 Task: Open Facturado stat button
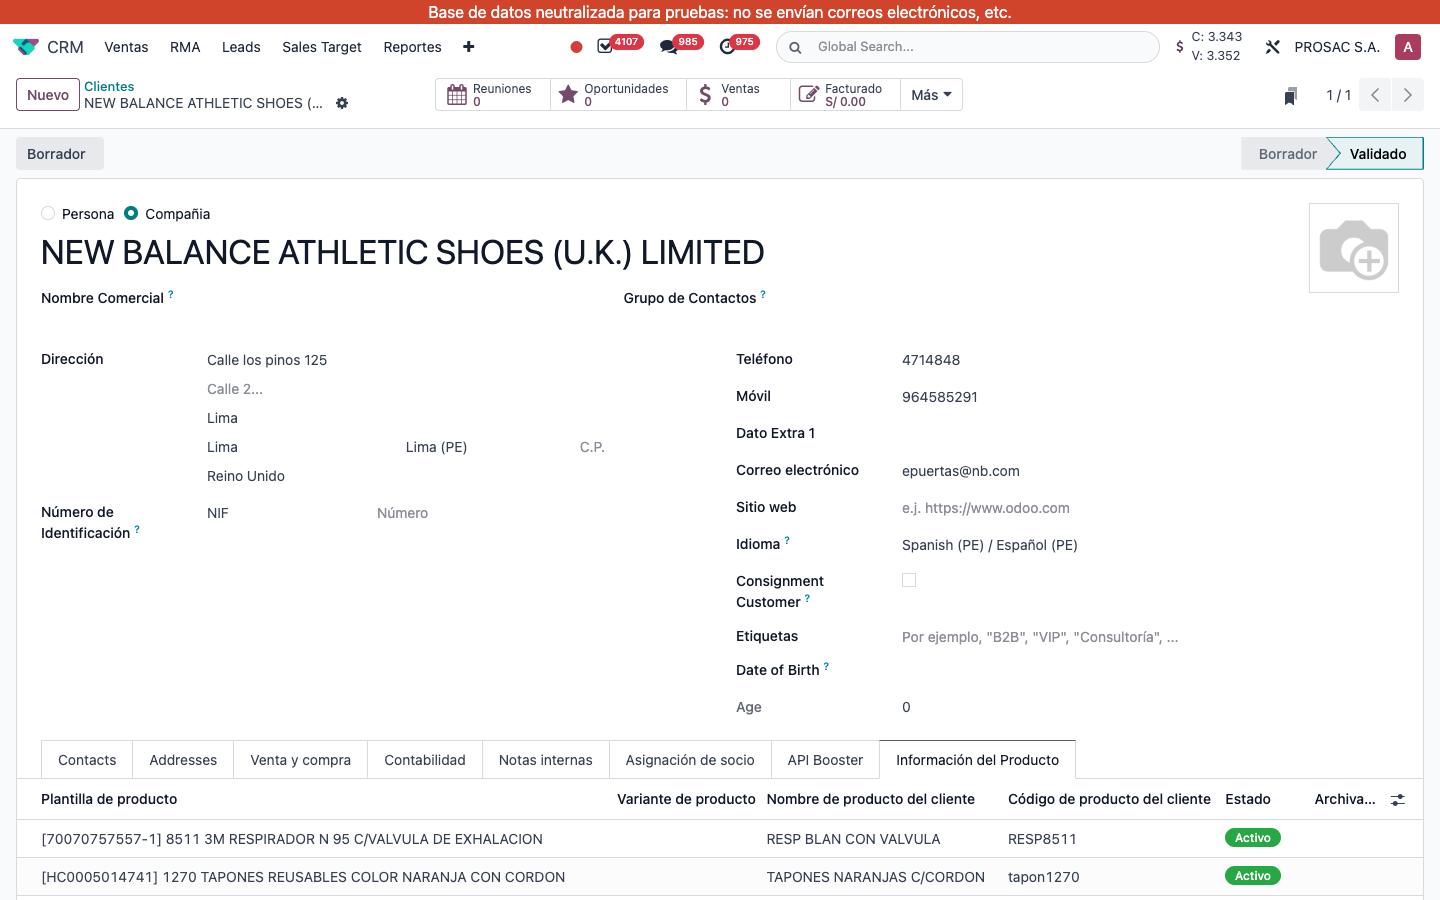pos(845,95)
